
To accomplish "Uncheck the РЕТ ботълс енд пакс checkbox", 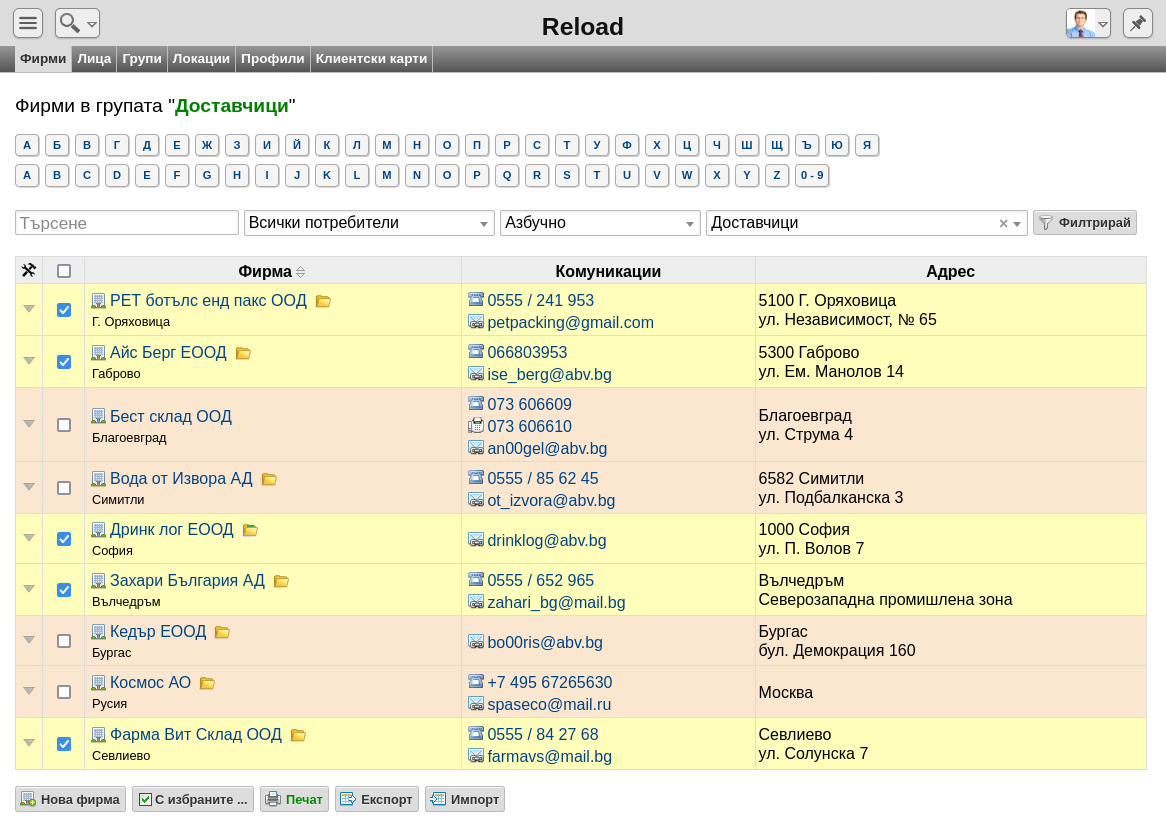I will [64, 310].
